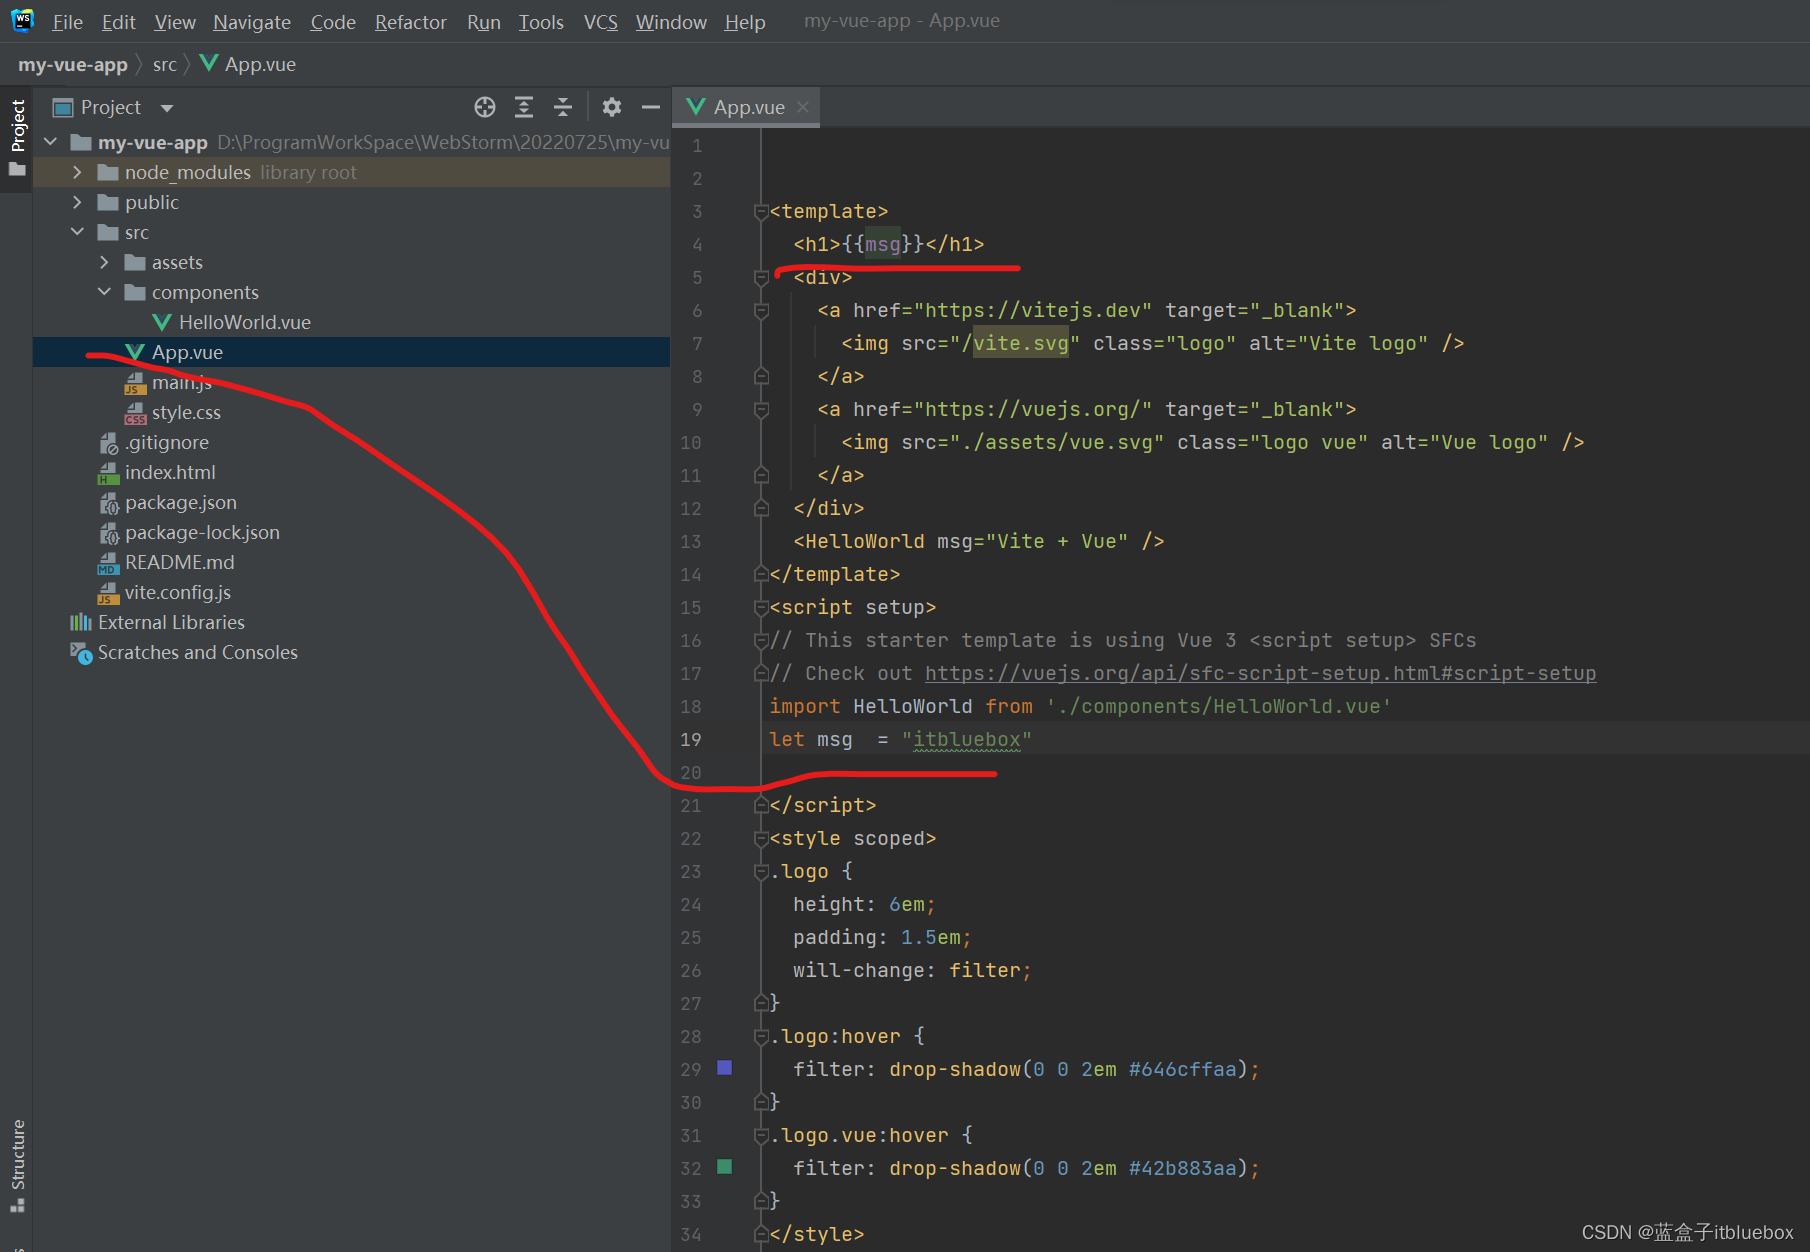The image size is (1810, 1252).
Task: Fold the script setup block on line 15
Action: click(x=761, y=608)
